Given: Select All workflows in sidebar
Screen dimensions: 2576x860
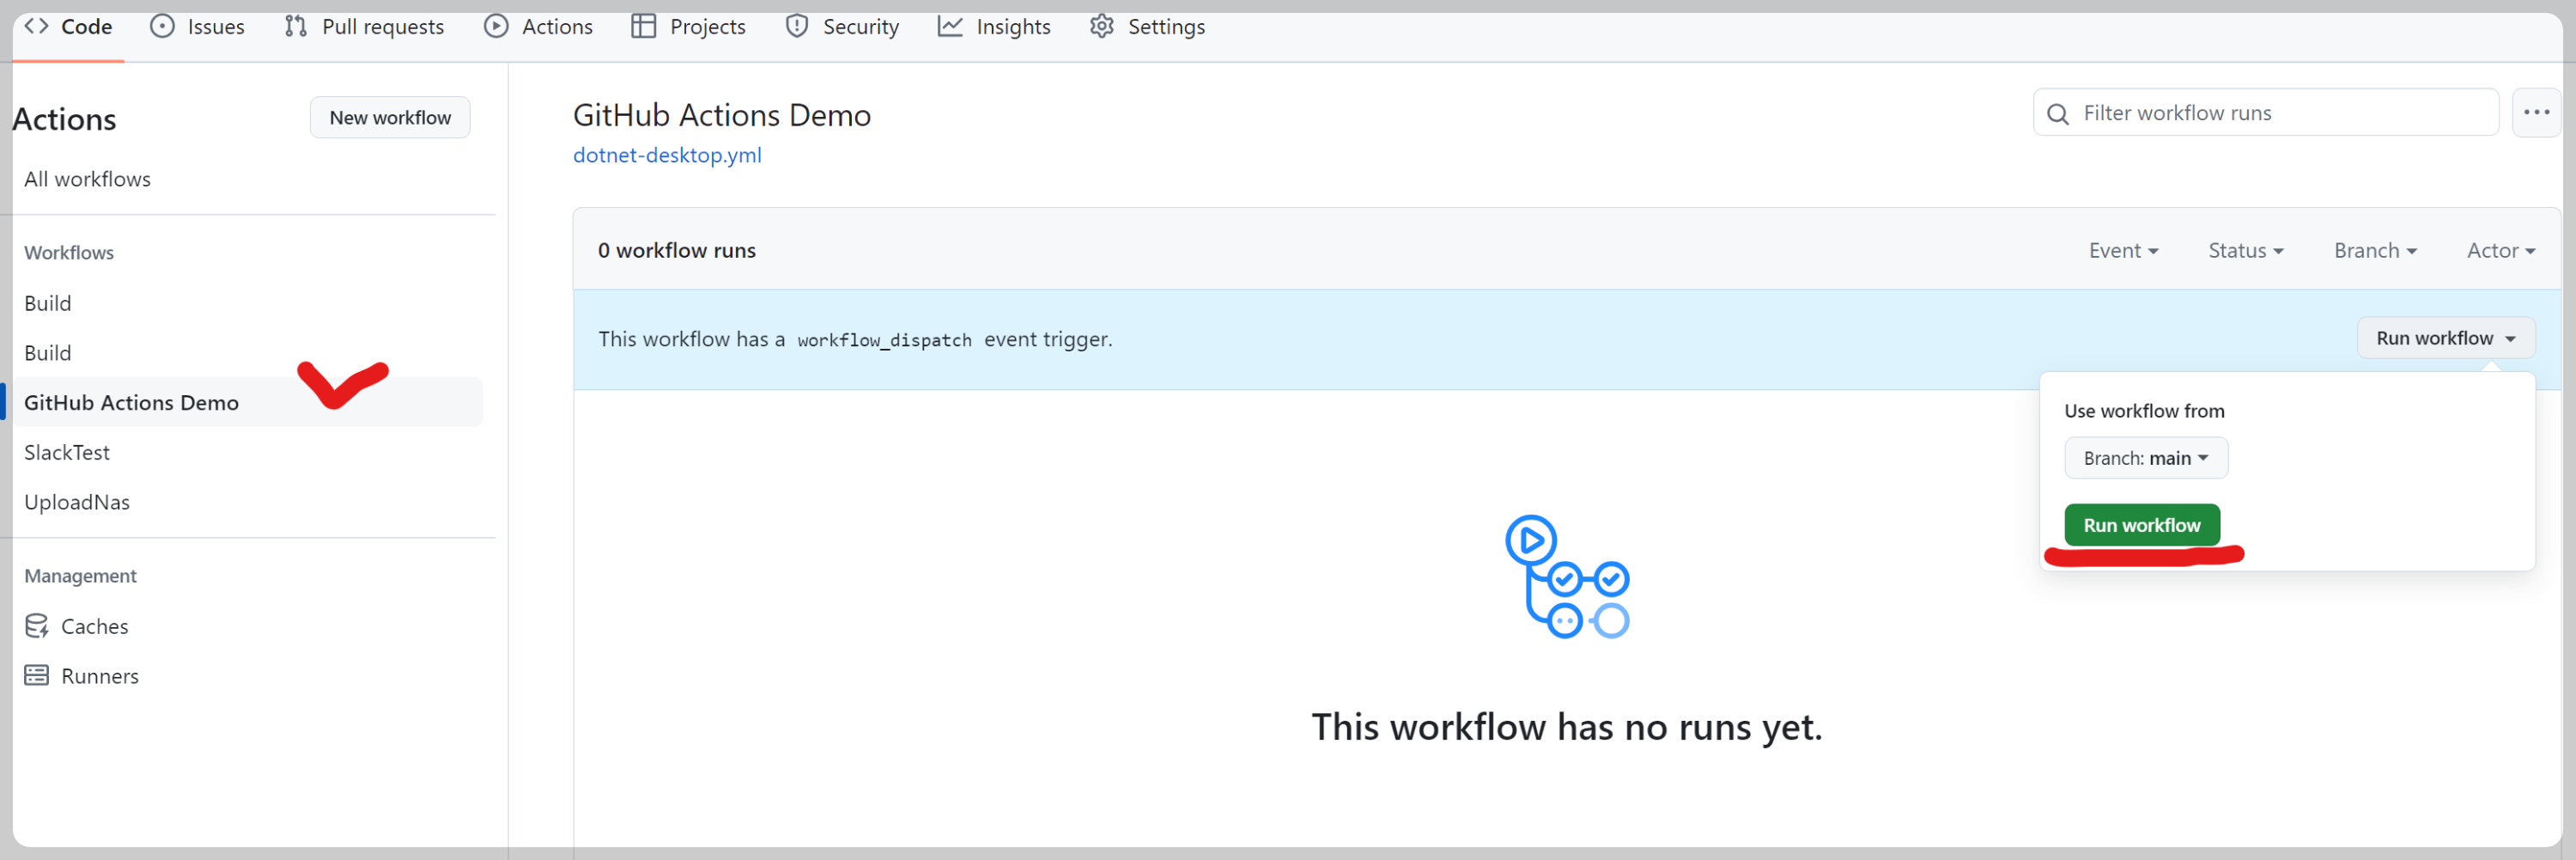Looking at the screenshot, I should coord(87,179).
